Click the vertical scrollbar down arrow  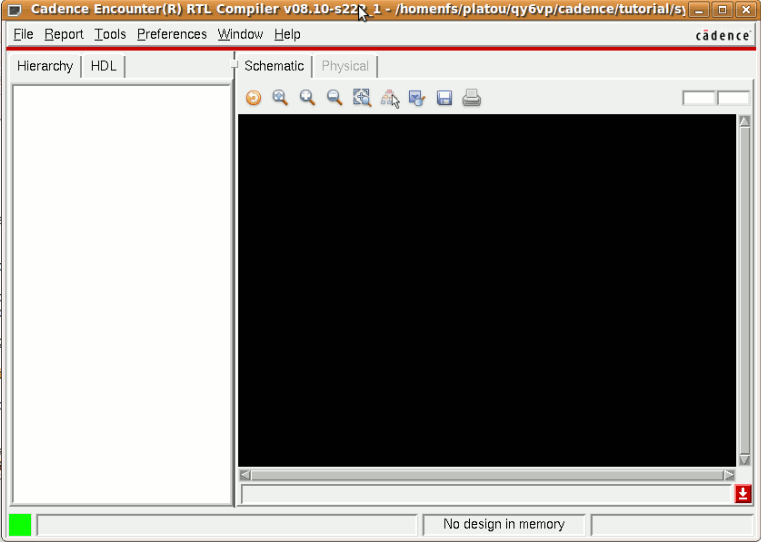pyautogui.click(x=744, y=460)
